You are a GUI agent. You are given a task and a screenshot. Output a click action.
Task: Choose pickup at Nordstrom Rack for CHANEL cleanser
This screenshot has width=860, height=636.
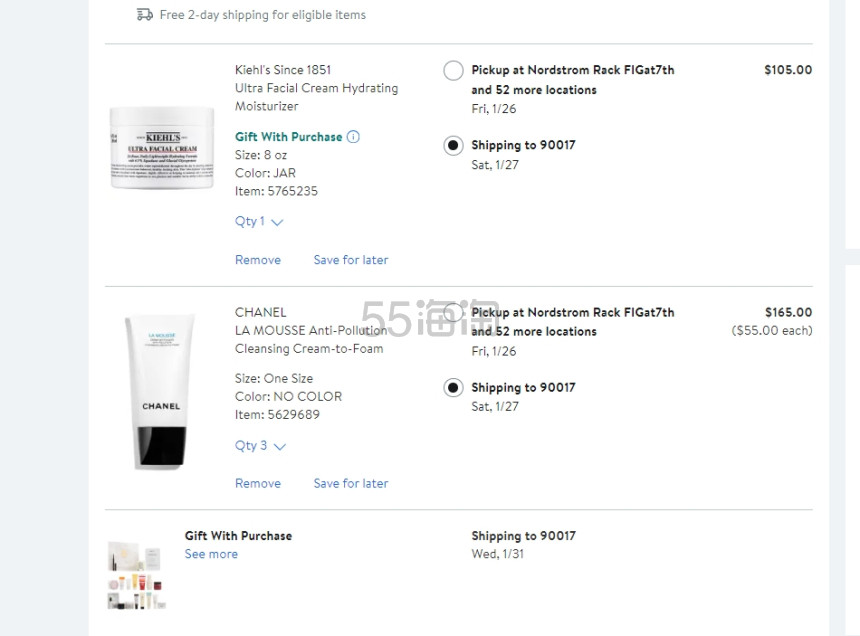453,312
